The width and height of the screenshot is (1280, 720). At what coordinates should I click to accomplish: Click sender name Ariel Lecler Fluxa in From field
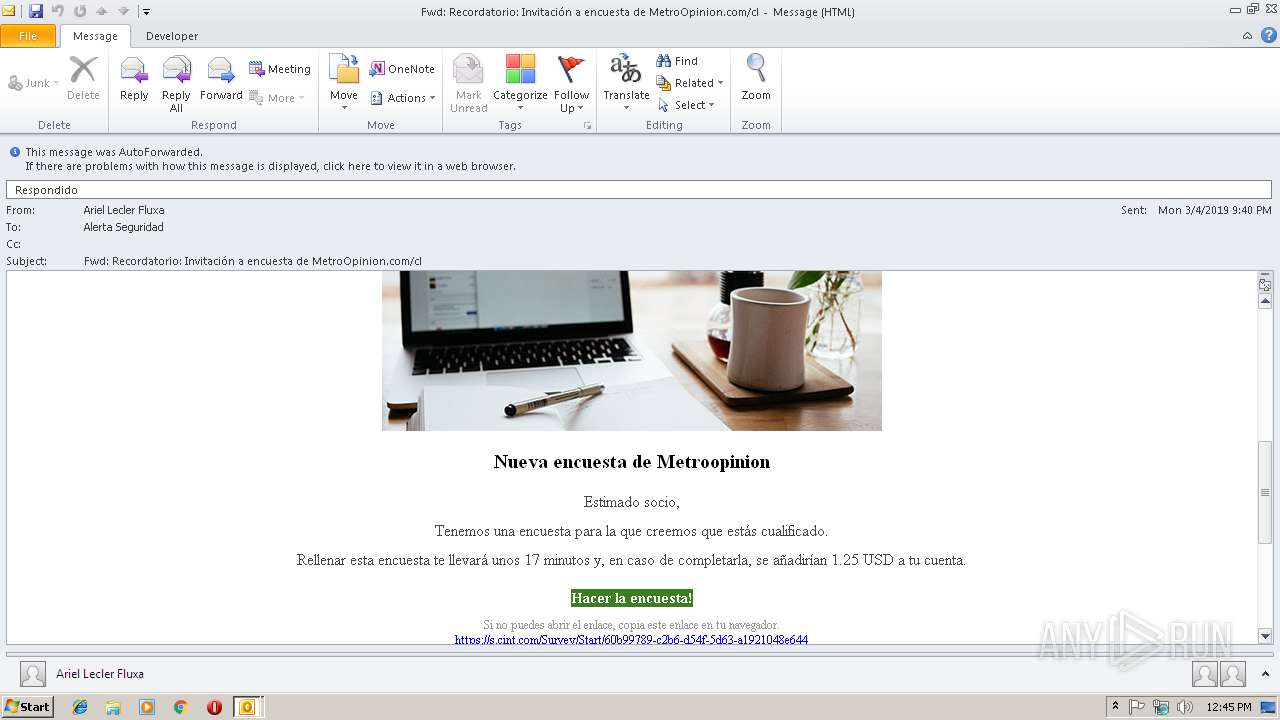[124, 210]
